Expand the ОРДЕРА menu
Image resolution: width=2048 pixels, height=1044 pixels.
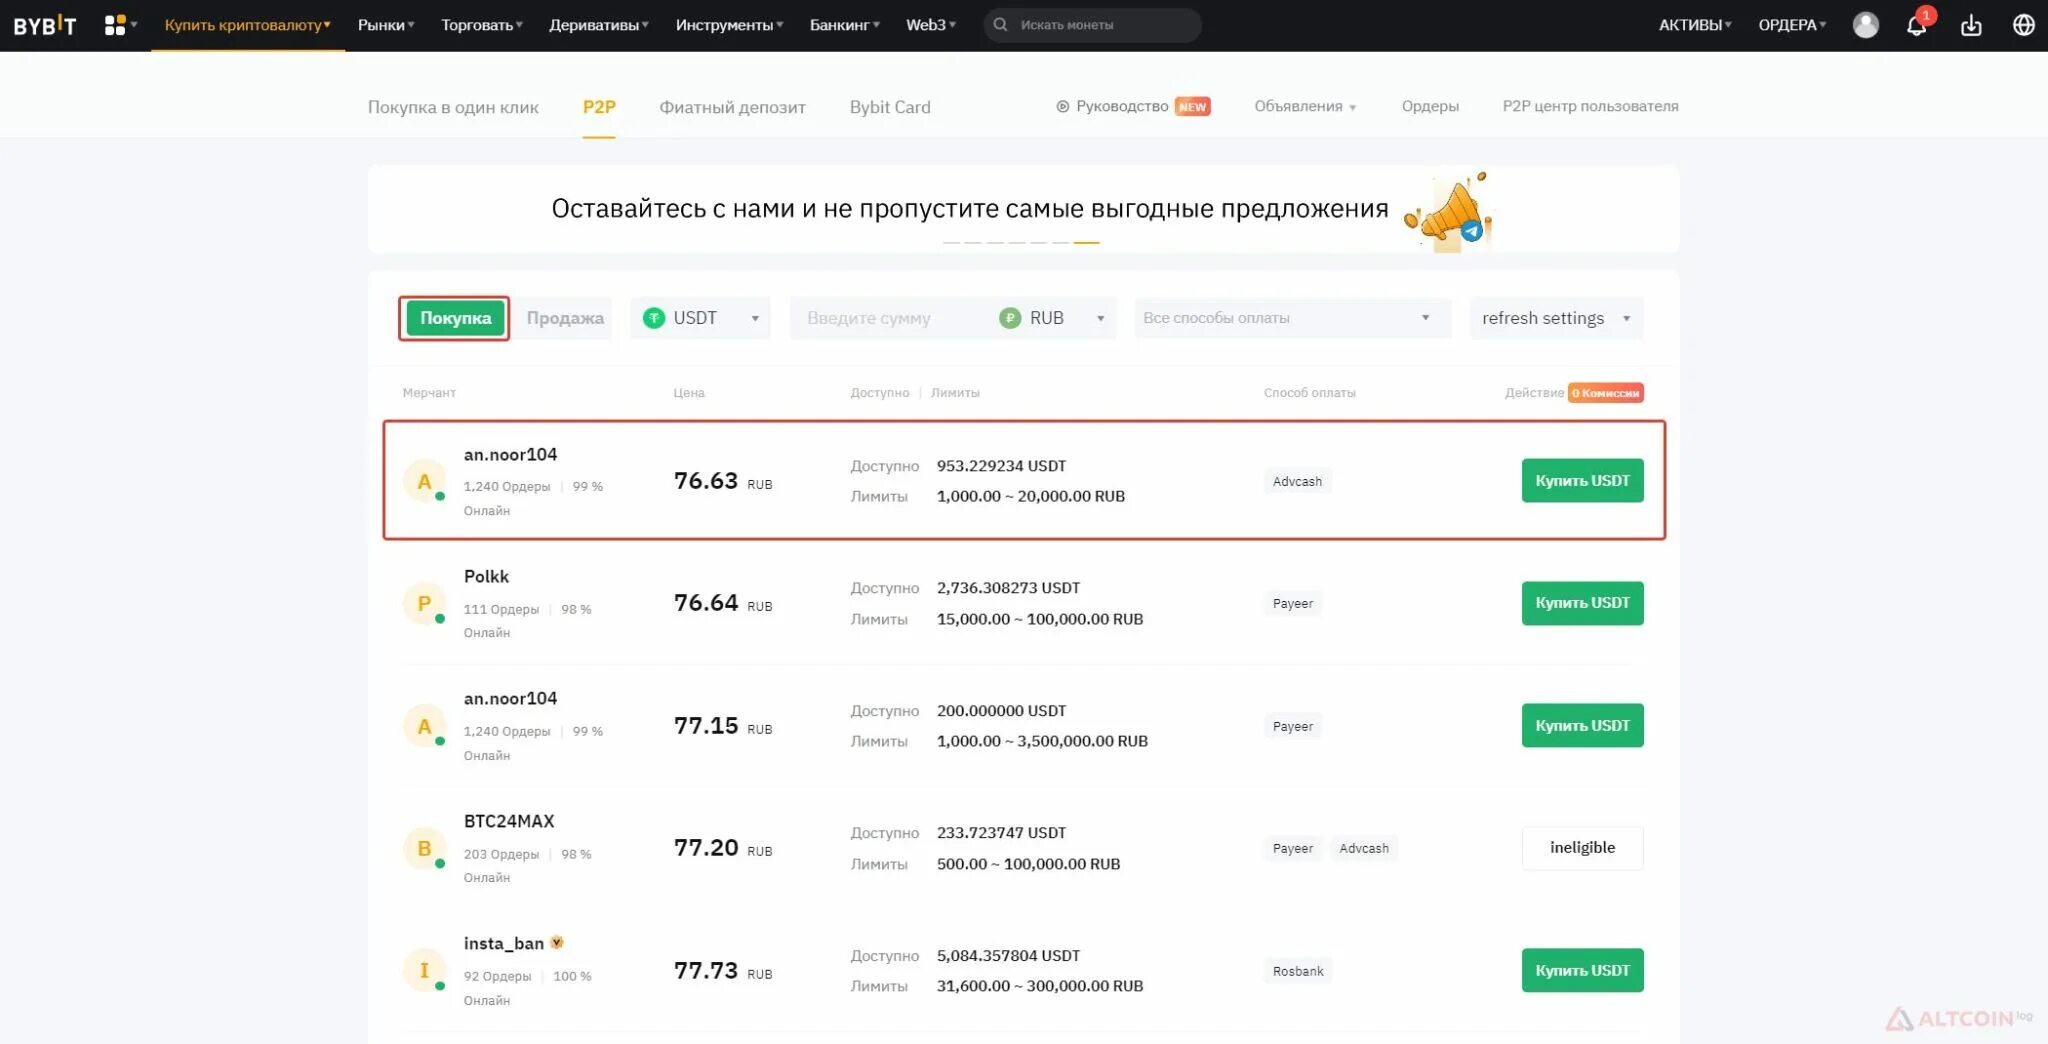coord(1792,25)
